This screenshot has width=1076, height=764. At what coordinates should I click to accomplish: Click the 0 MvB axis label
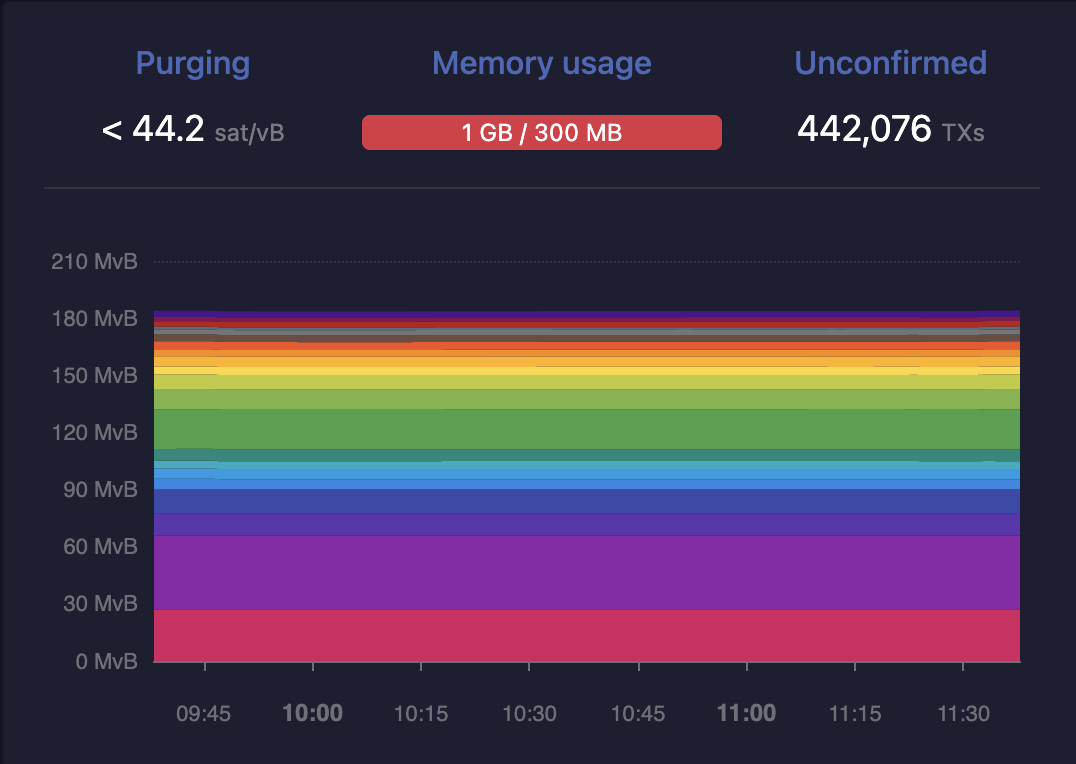(x=106, y=661)
